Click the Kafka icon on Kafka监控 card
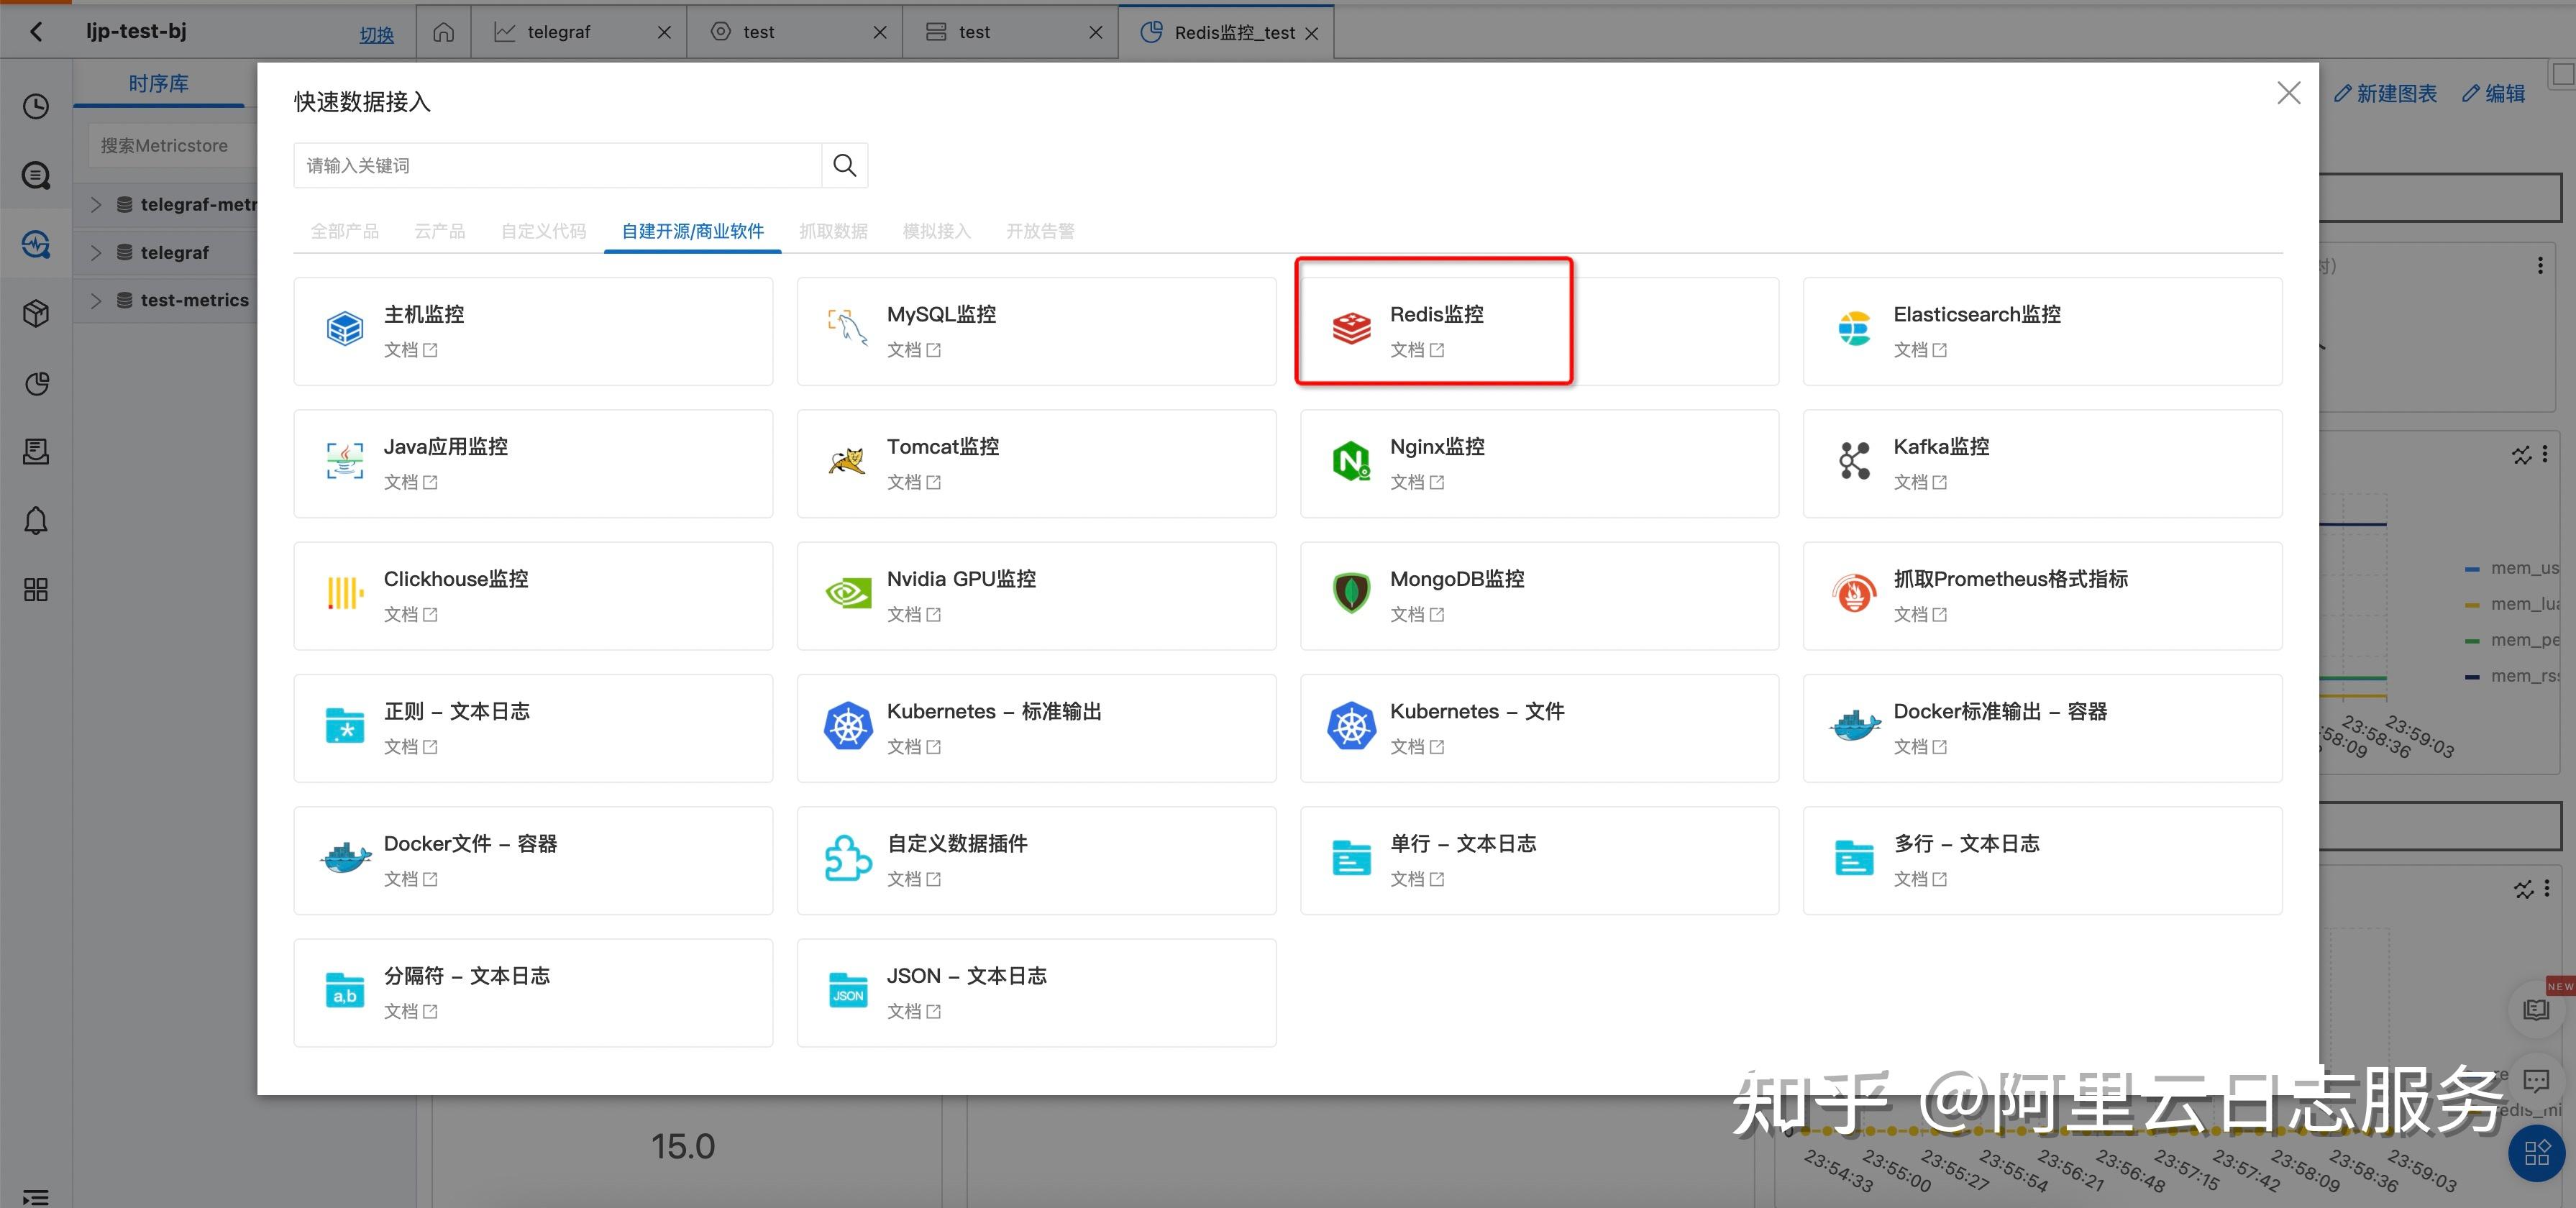Screen dimensions: 2576x1208 click(1854, 460)
